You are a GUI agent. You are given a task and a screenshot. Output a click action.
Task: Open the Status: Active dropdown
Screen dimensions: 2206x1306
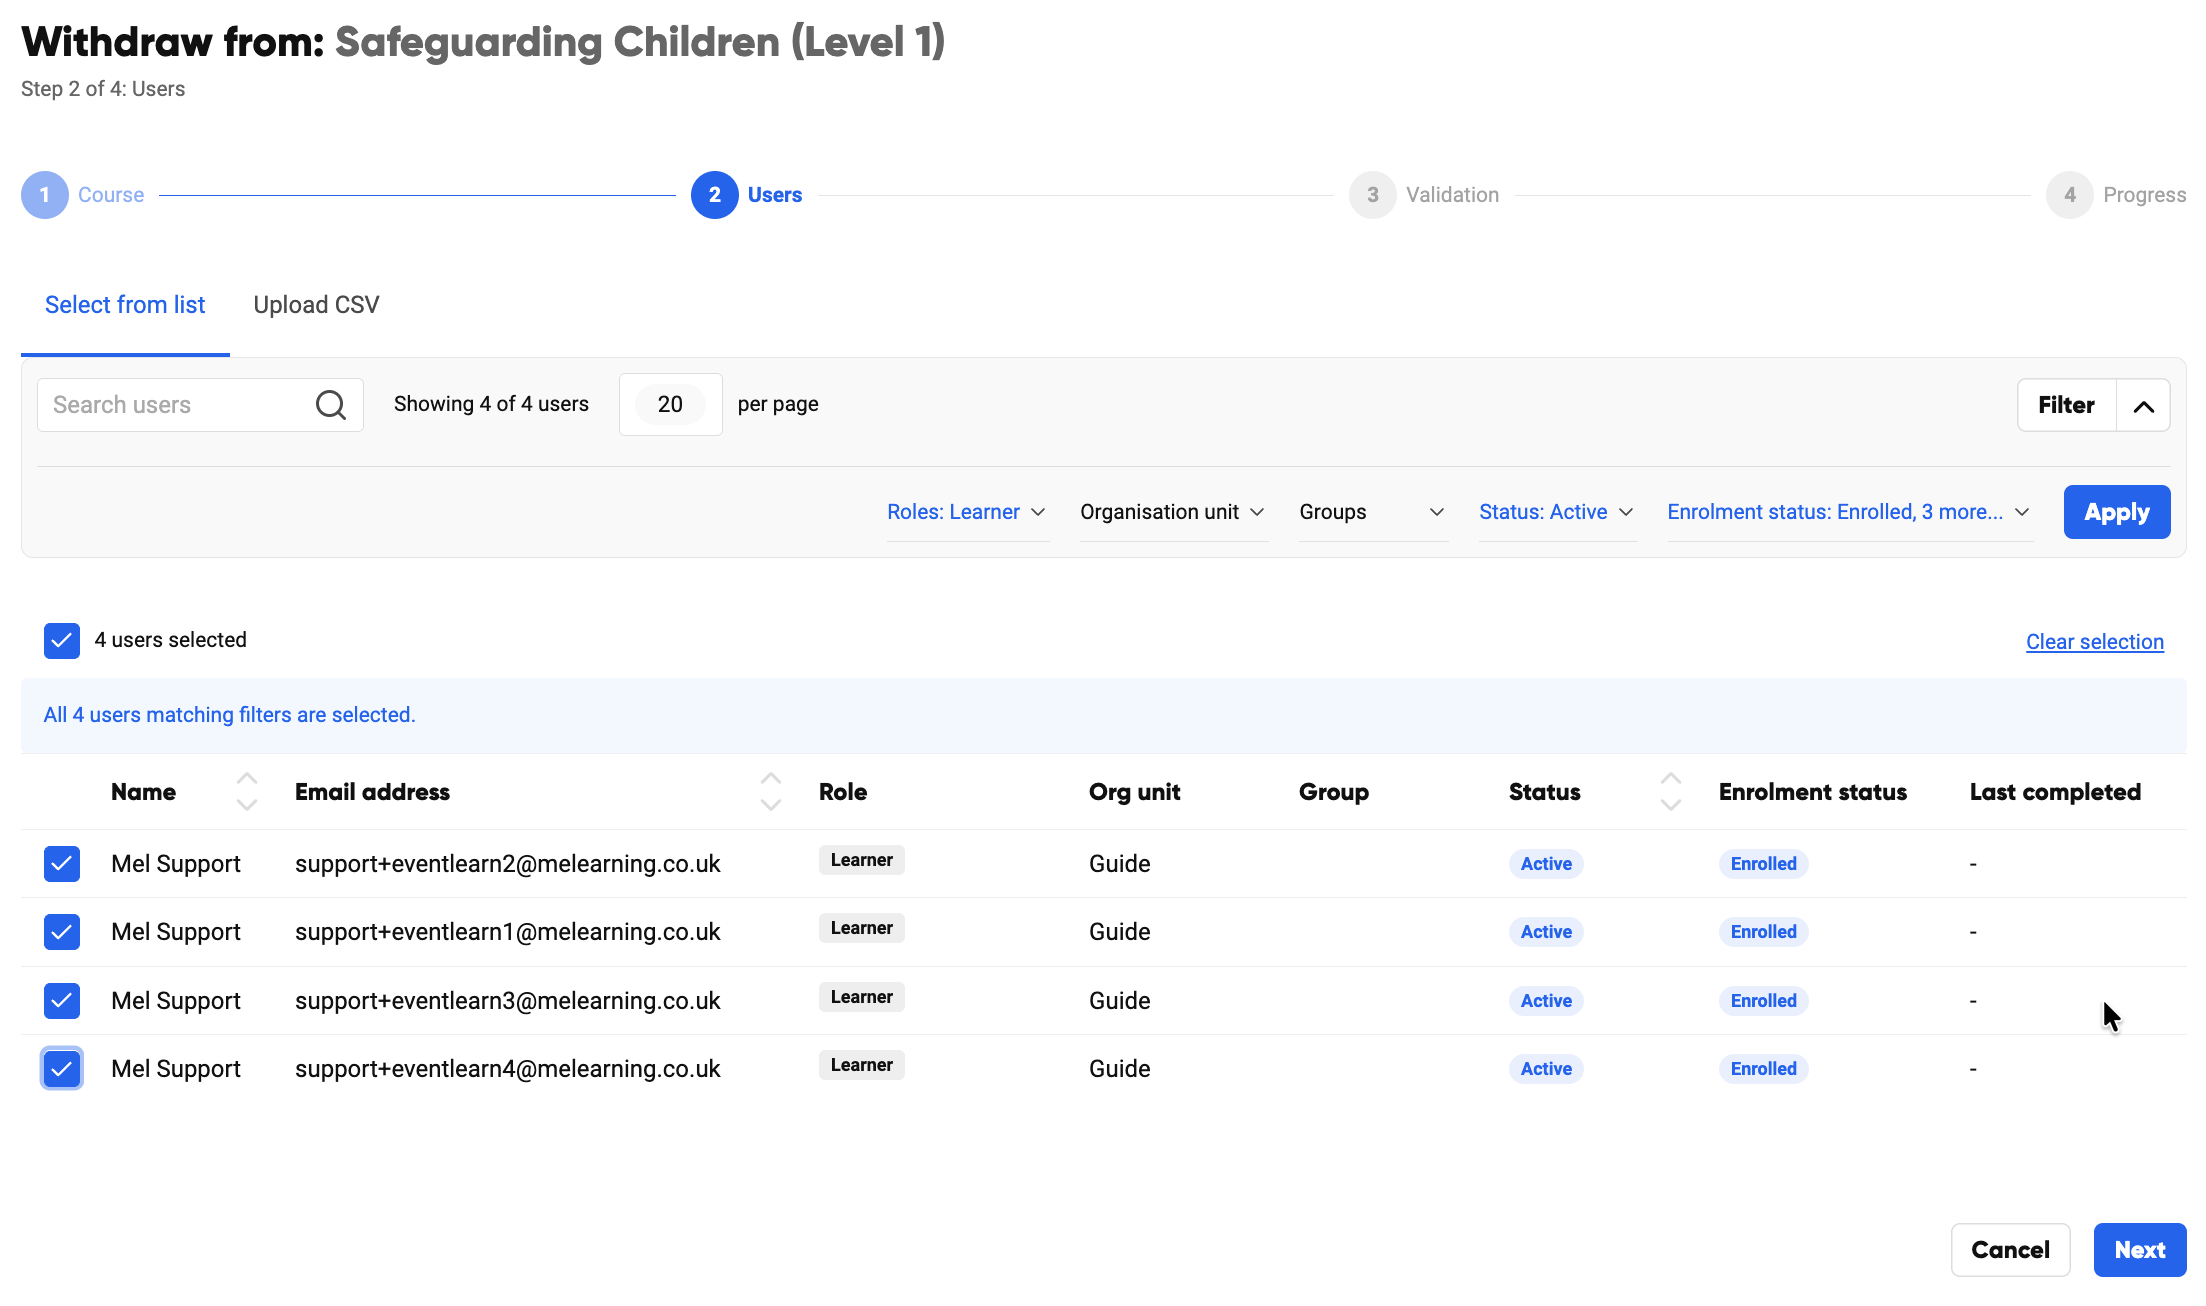(1557, 512)
